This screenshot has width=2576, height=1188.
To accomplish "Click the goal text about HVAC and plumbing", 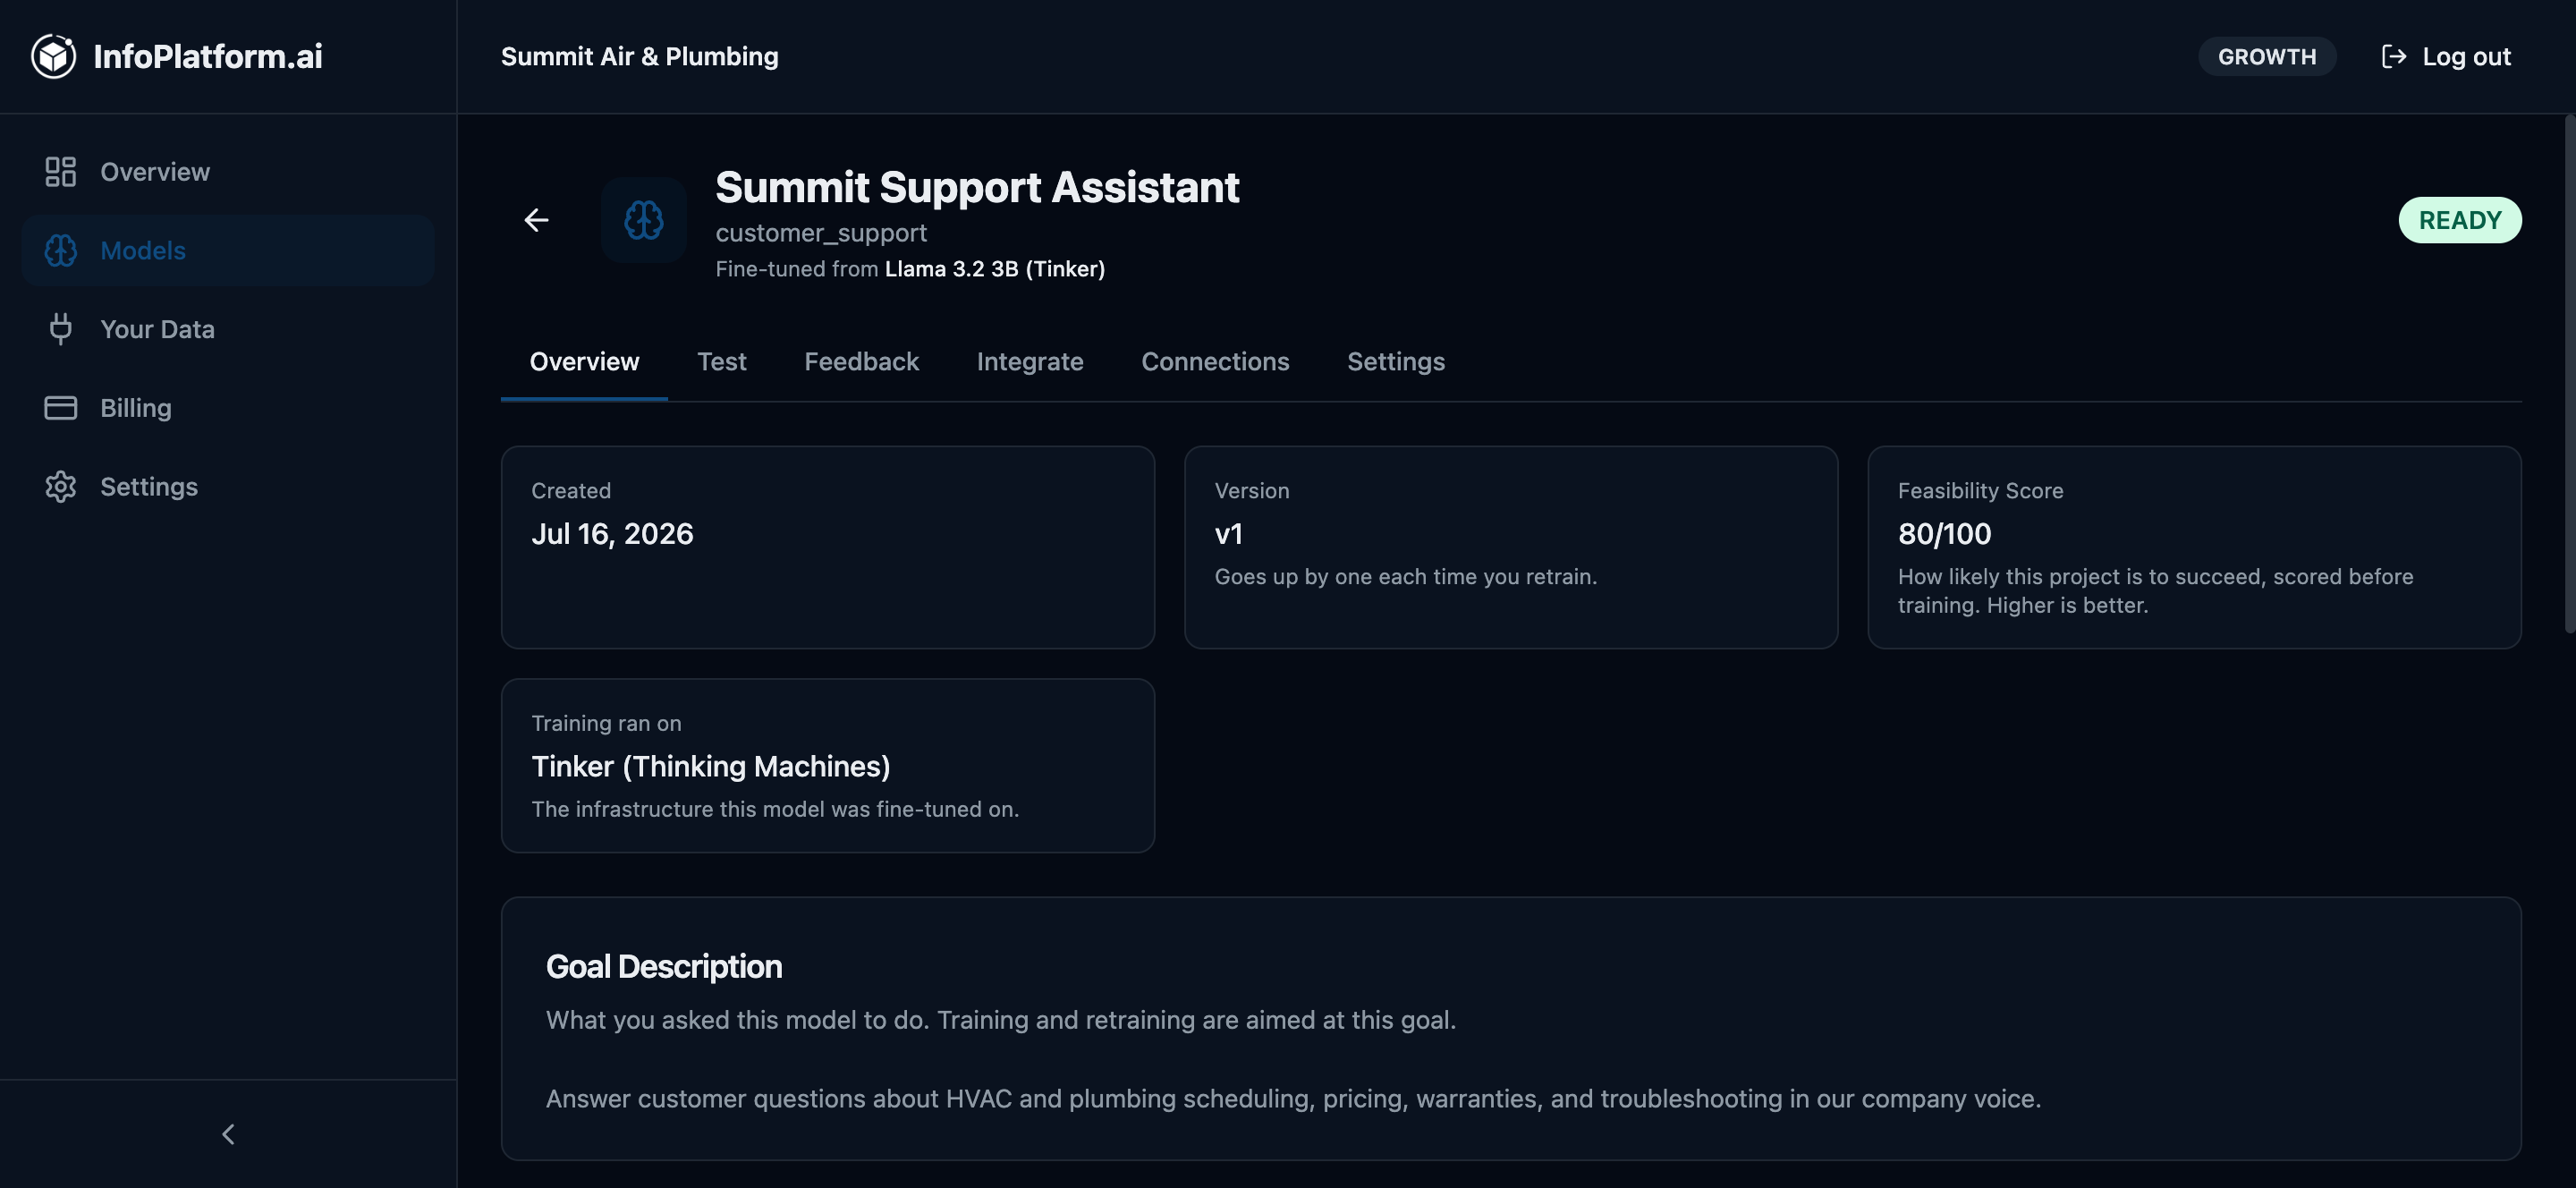I will [1294, 1099].
